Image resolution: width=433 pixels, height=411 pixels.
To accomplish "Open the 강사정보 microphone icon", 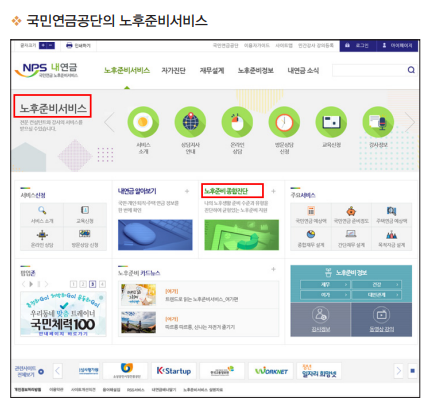I will tap(378, 122).
